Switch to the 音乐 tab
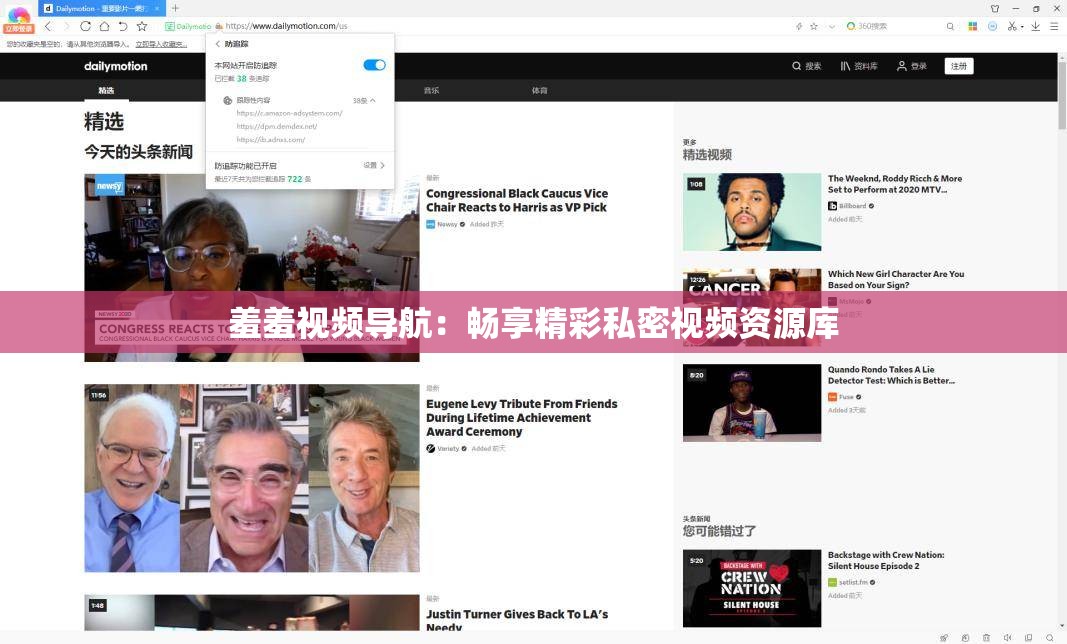Viewport: 1067px width, 644px height. [x=432, y=89]
